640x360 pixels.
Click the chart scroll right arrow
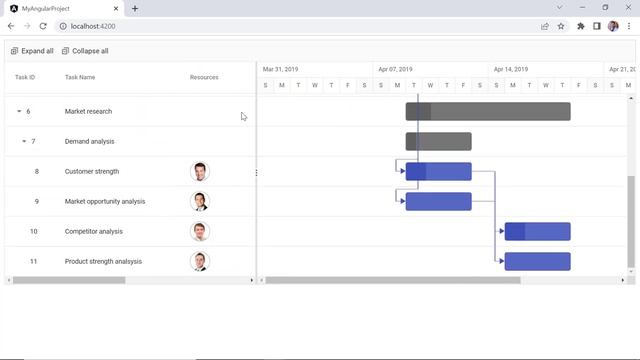tap(622, 280)
